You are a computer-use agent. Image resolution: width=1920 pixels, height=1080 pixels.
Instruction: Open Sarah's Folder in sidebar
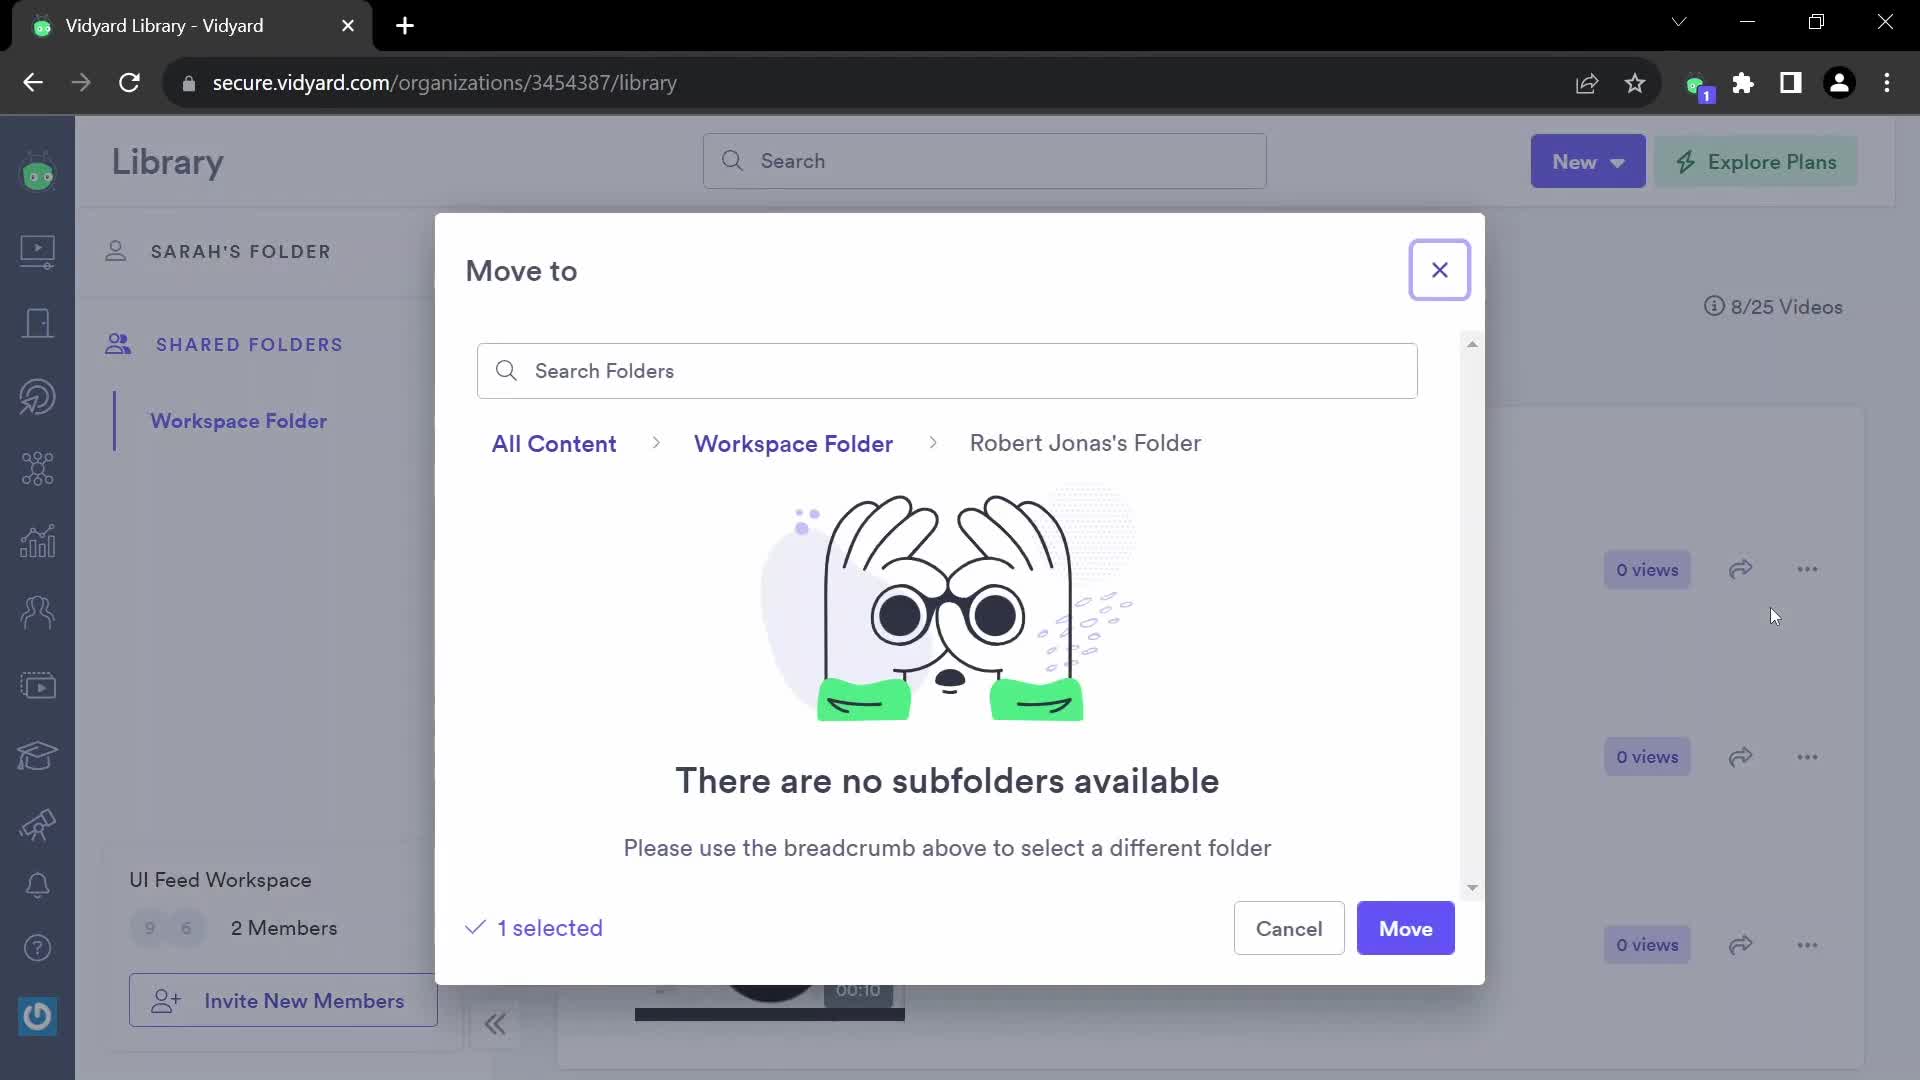click(240, 251)
